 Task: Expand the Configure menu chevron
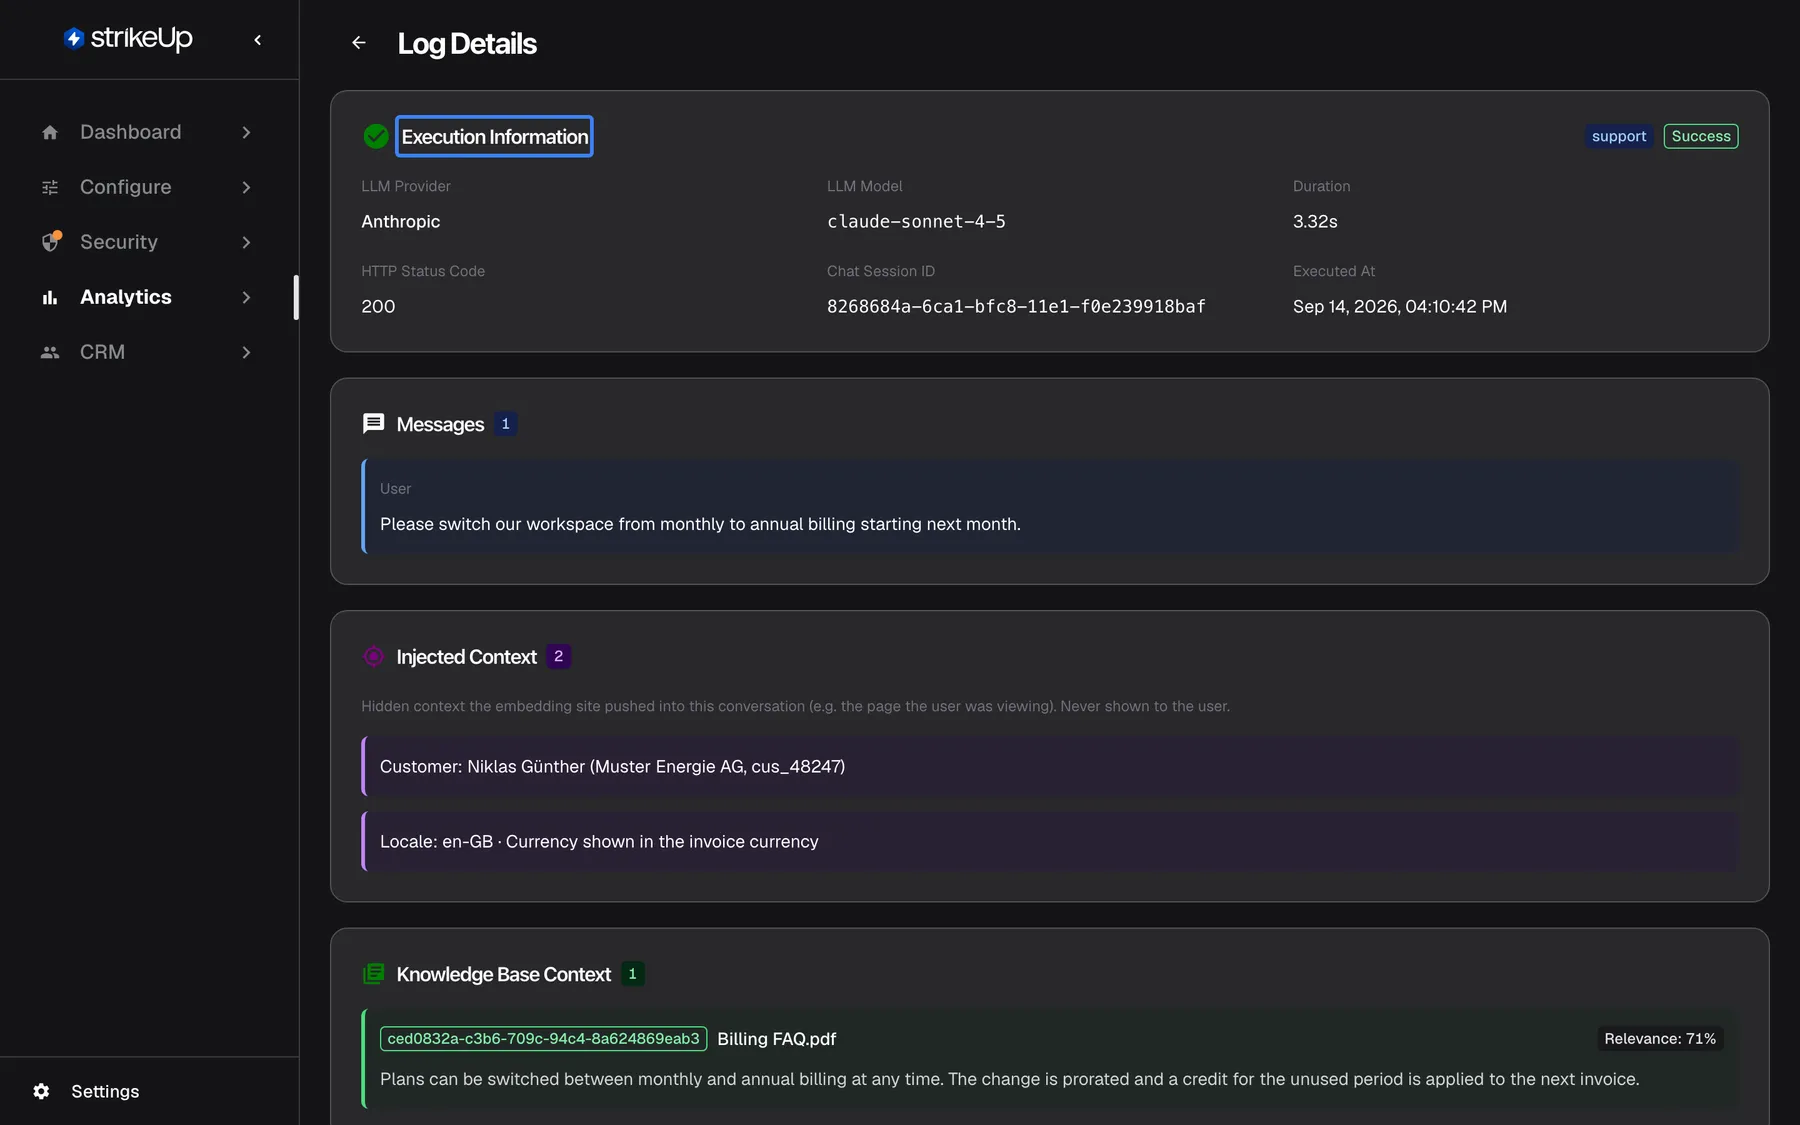246,187
